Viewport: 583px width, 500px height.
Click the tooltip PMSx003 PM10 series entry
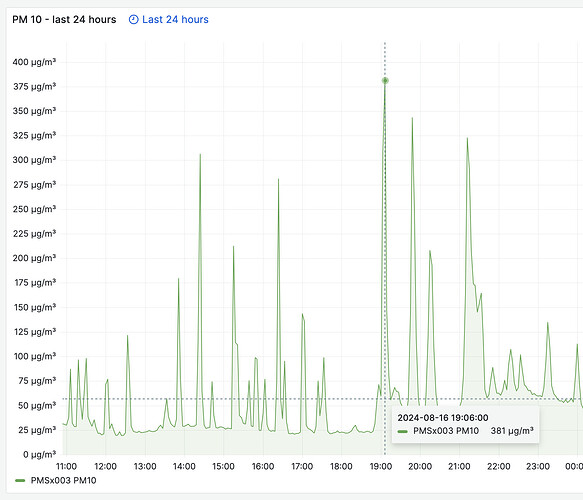coord(446,431)
